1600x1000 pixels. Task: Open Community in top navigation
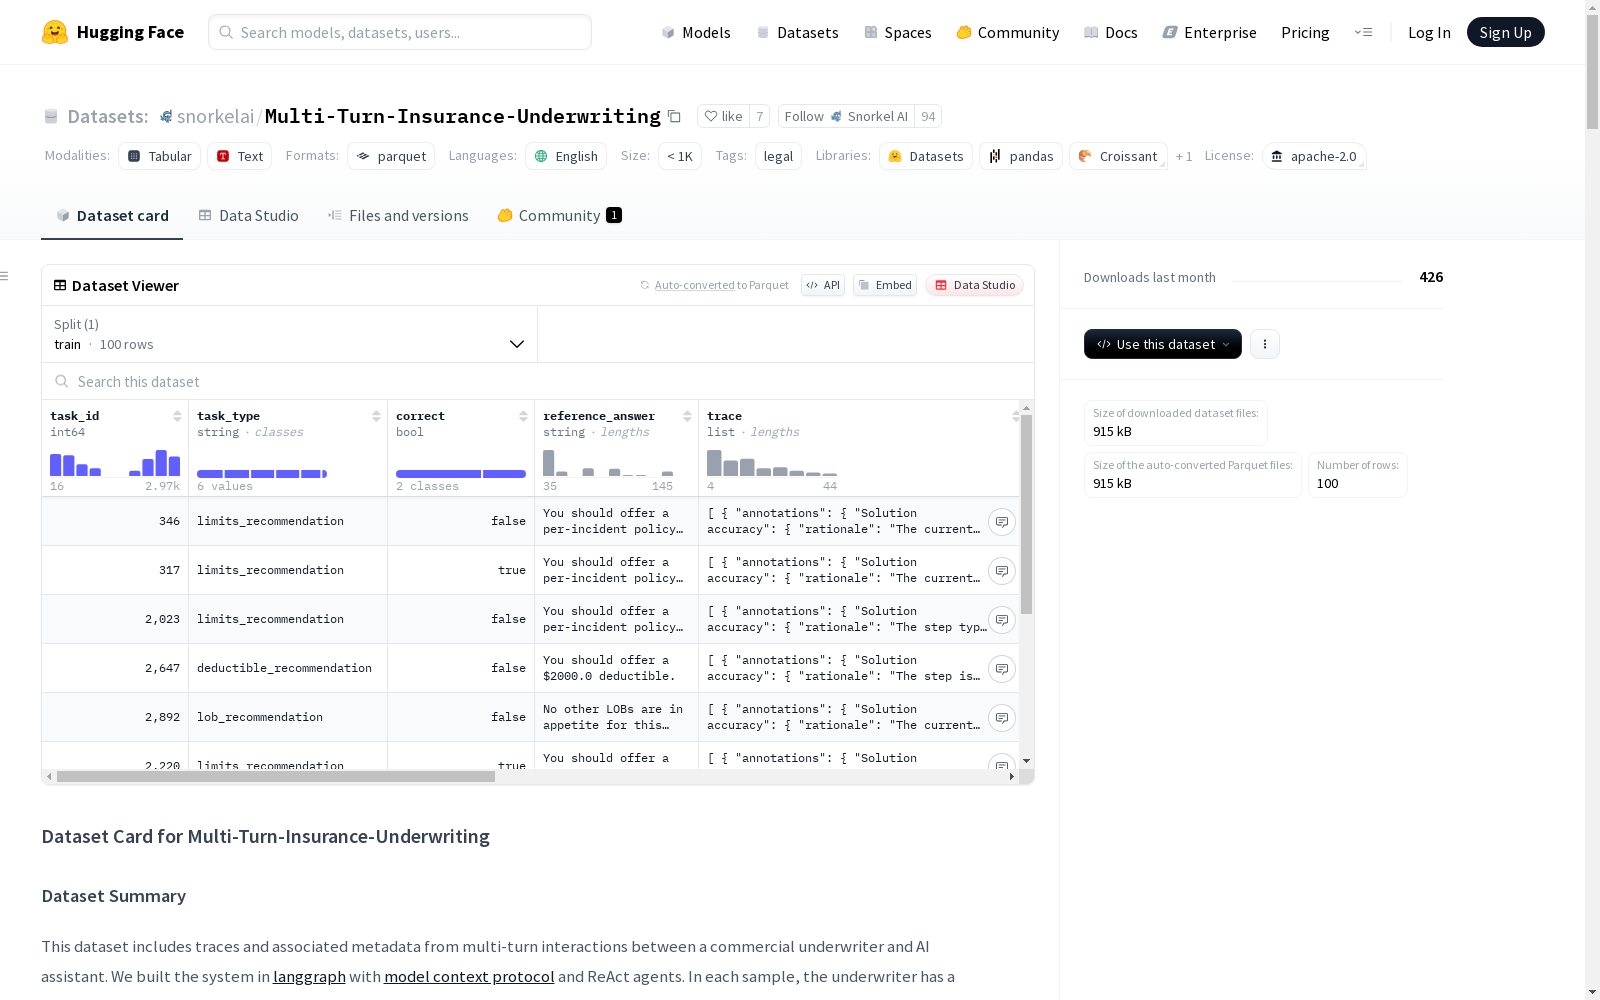[x=1007, y=32]
